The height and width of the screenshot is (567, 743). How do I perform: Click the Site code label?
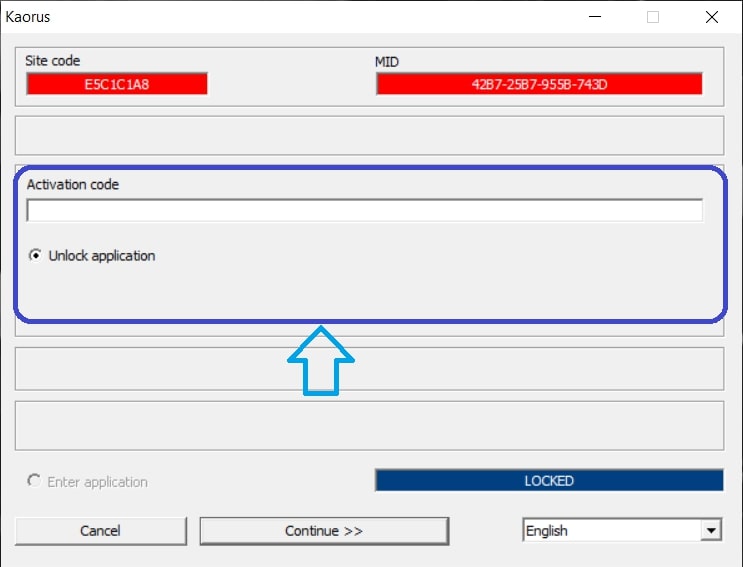pos(53,61)
